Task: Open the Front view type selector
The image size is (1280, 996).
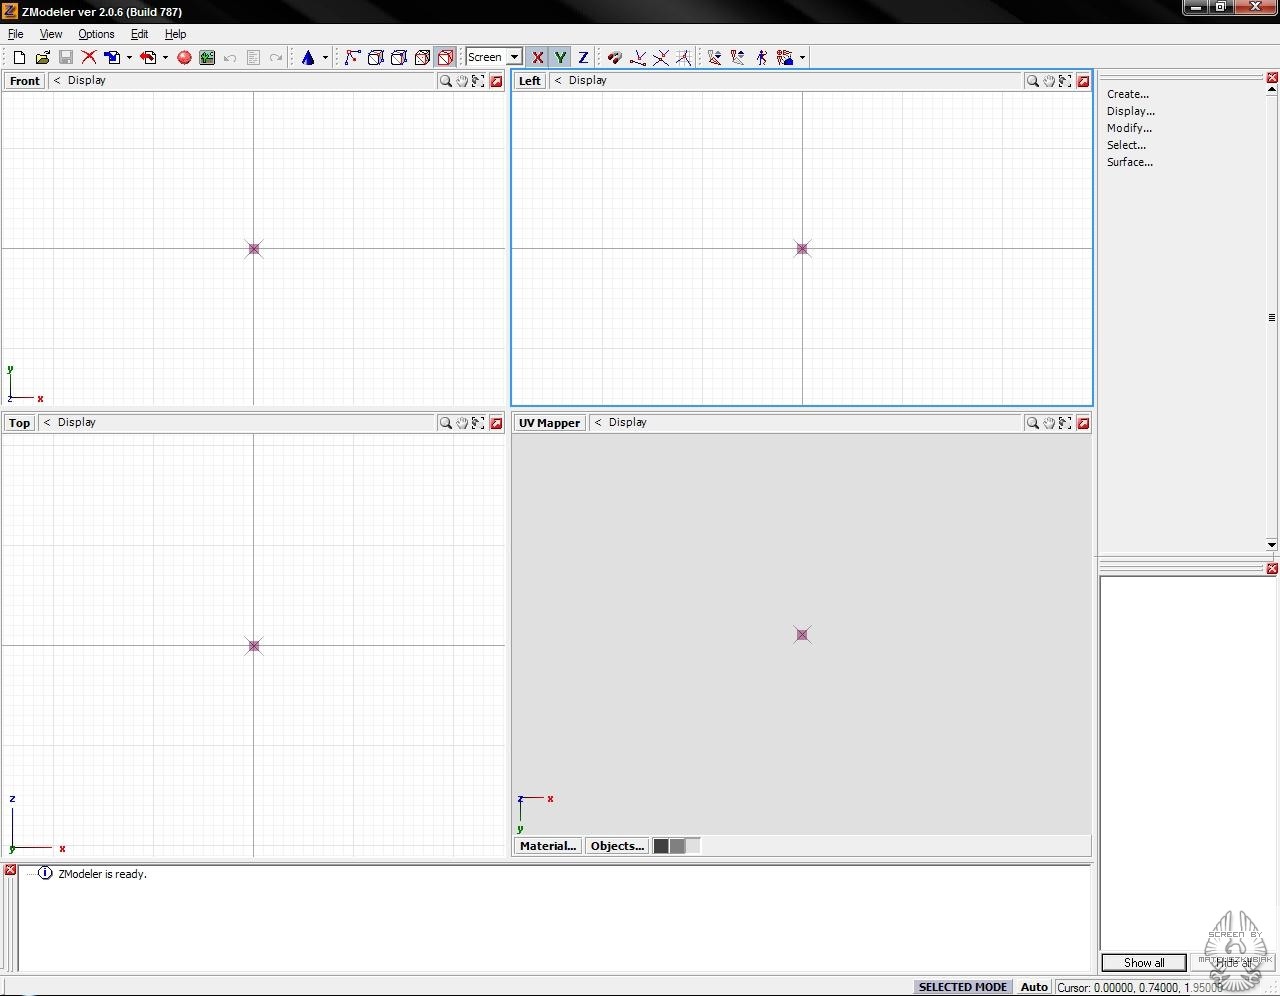Action: point(25,81)
